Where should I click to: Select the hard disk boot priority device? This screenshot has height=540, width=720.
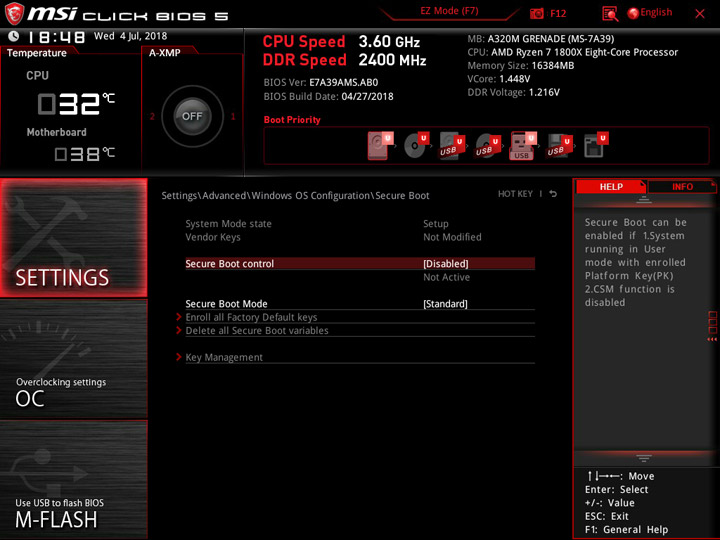point(380,146)
